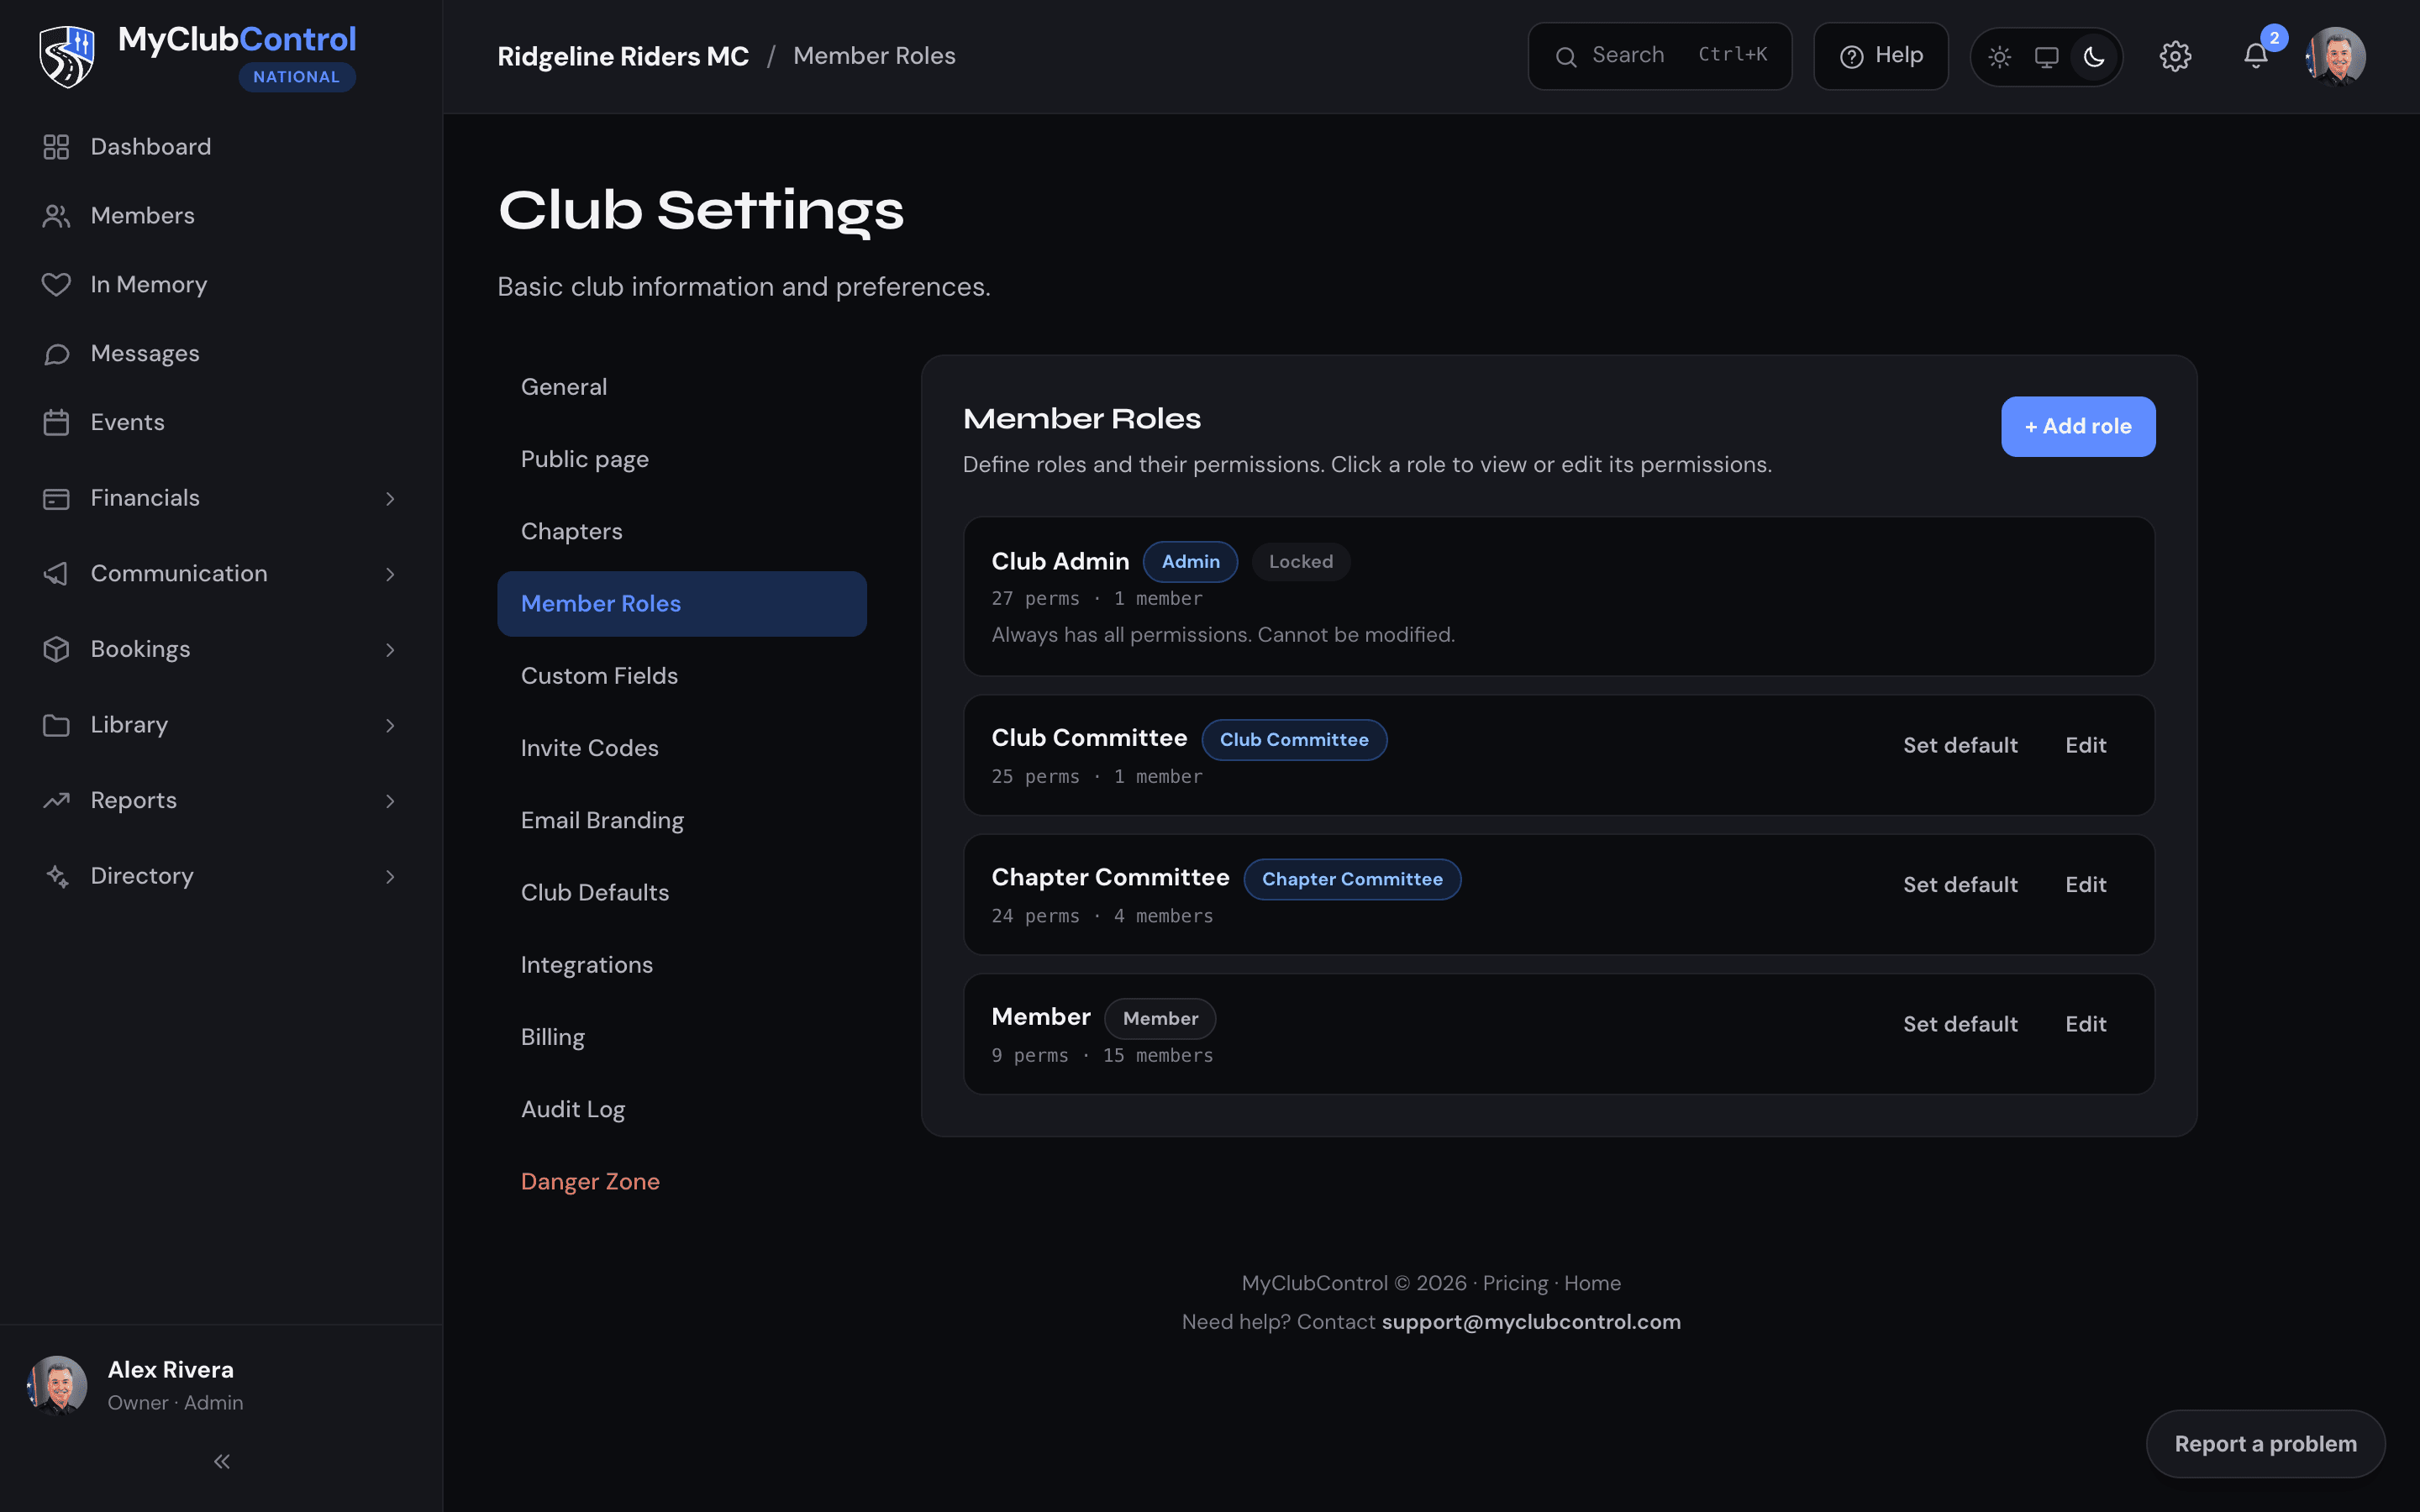Open settings via the gear icon

tap(2175, 56)
